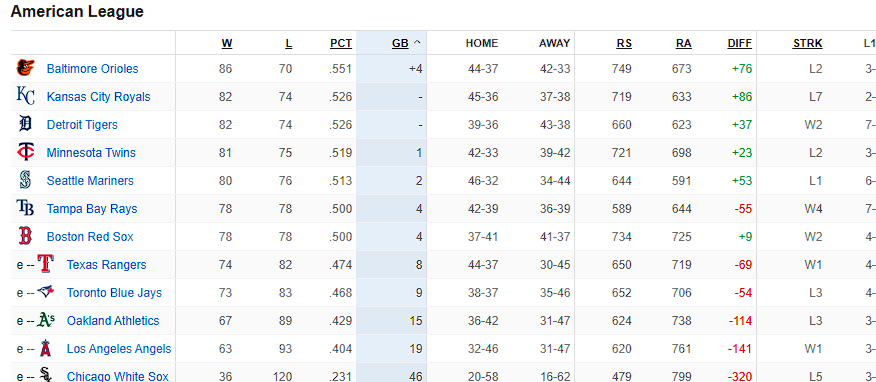This screenshot has width=876, height=382.
Task: Click the Los Angeles Angels logo
Action: (x=46, y=348)
